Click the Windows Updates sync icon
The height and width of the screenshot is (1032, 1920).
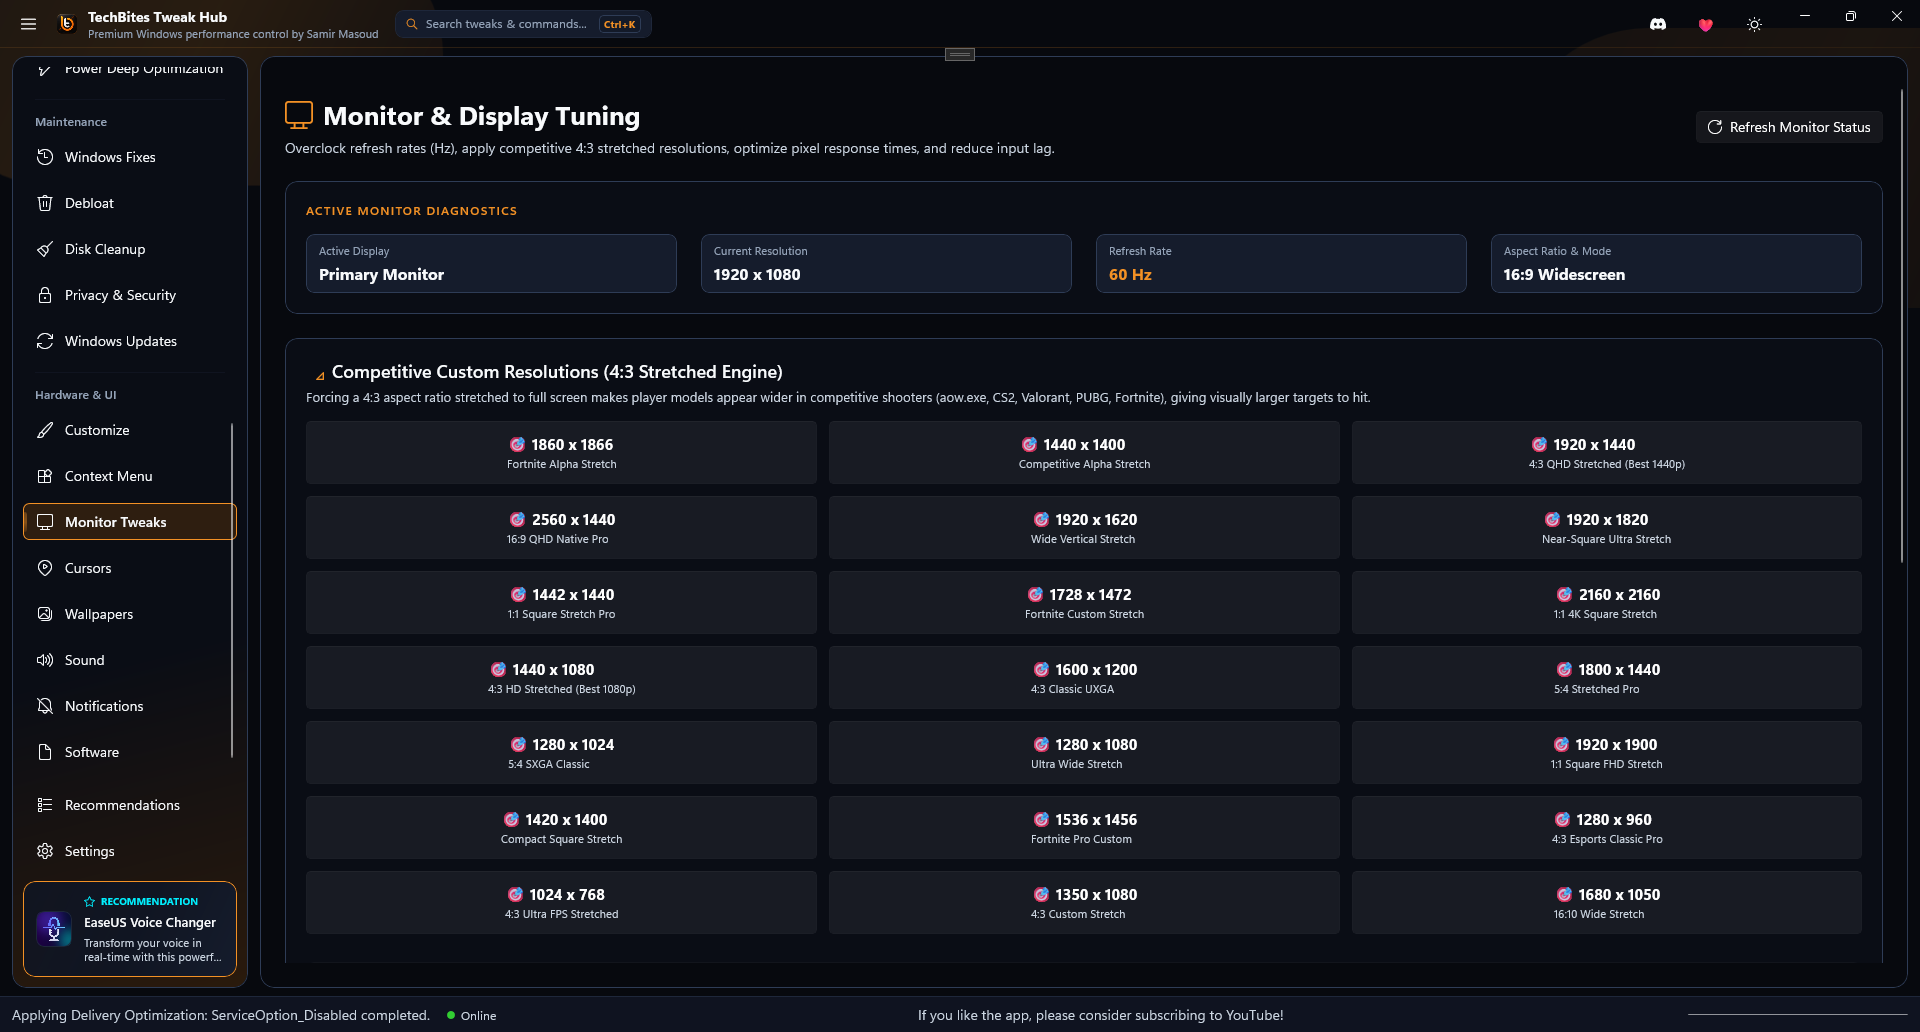[x=45, y=341]
